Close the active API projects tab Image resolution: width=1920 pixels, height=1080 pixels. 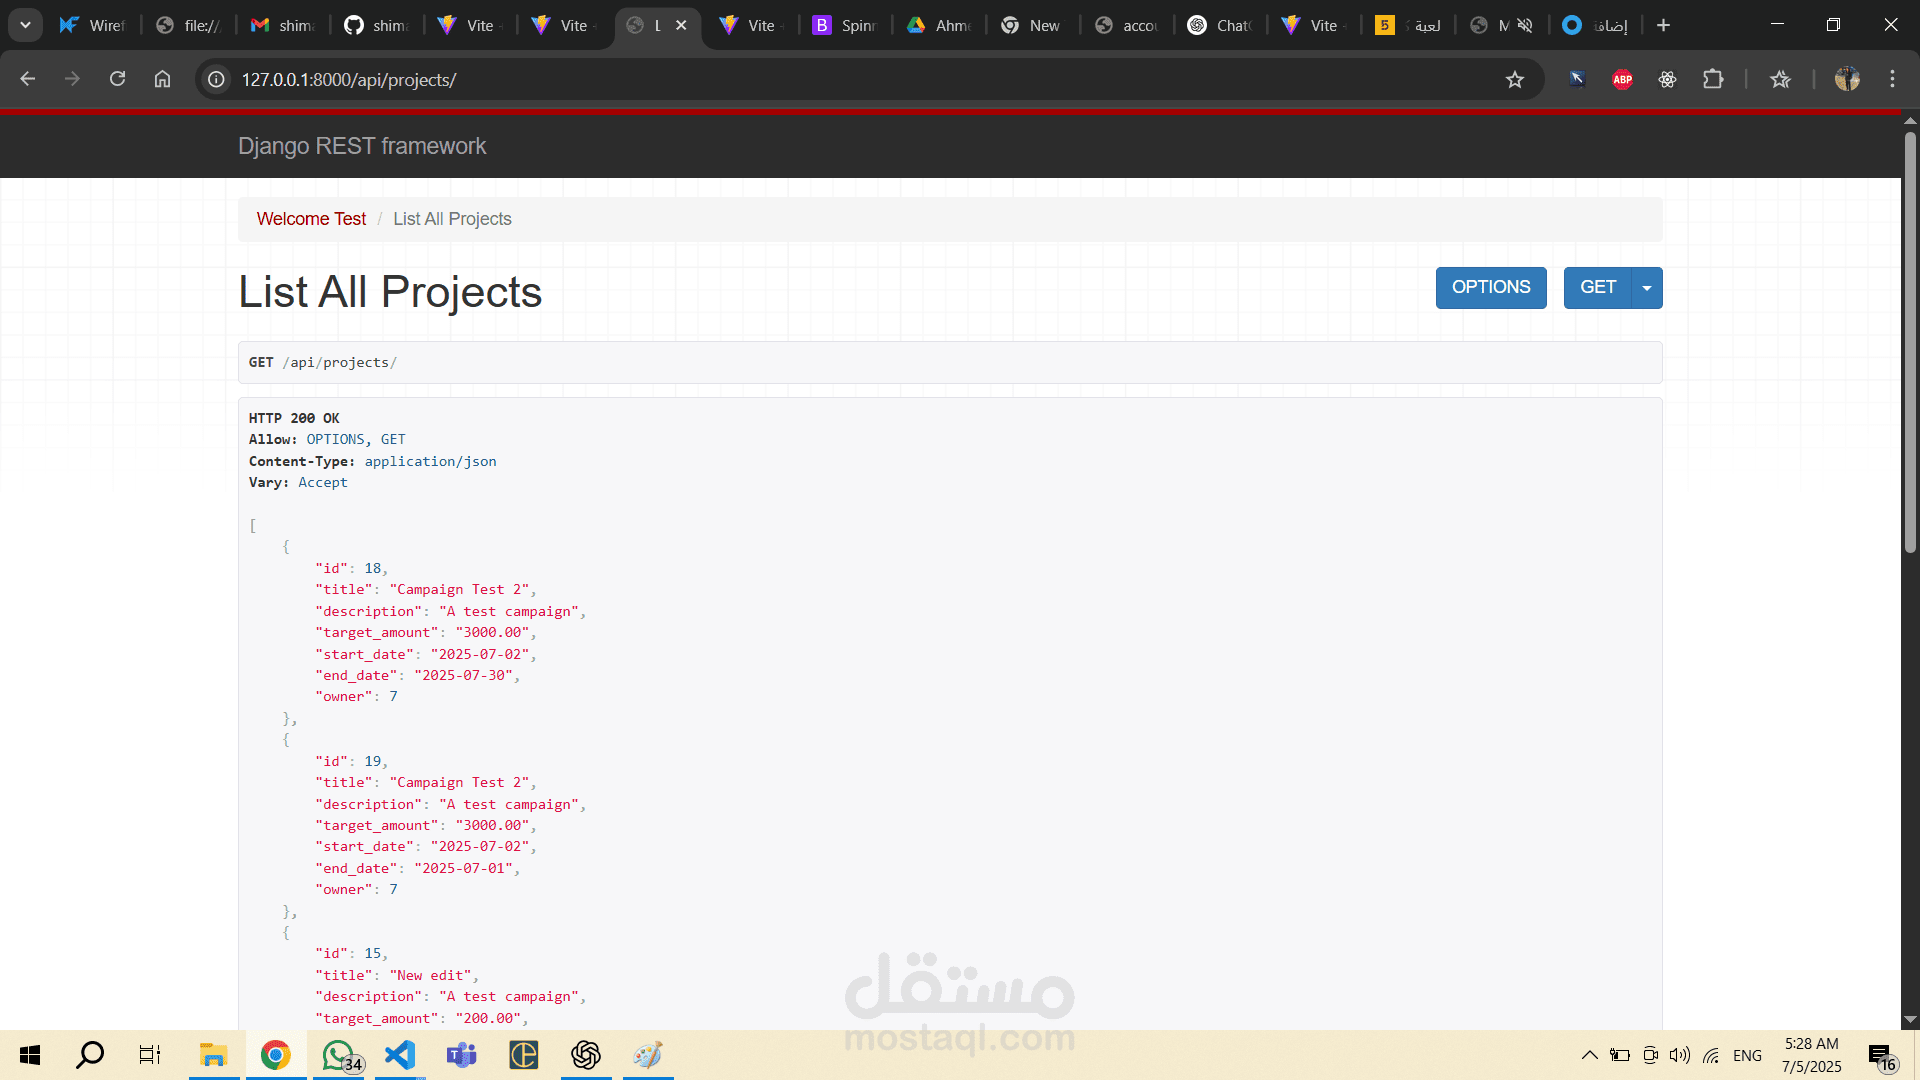coord(681,25)
